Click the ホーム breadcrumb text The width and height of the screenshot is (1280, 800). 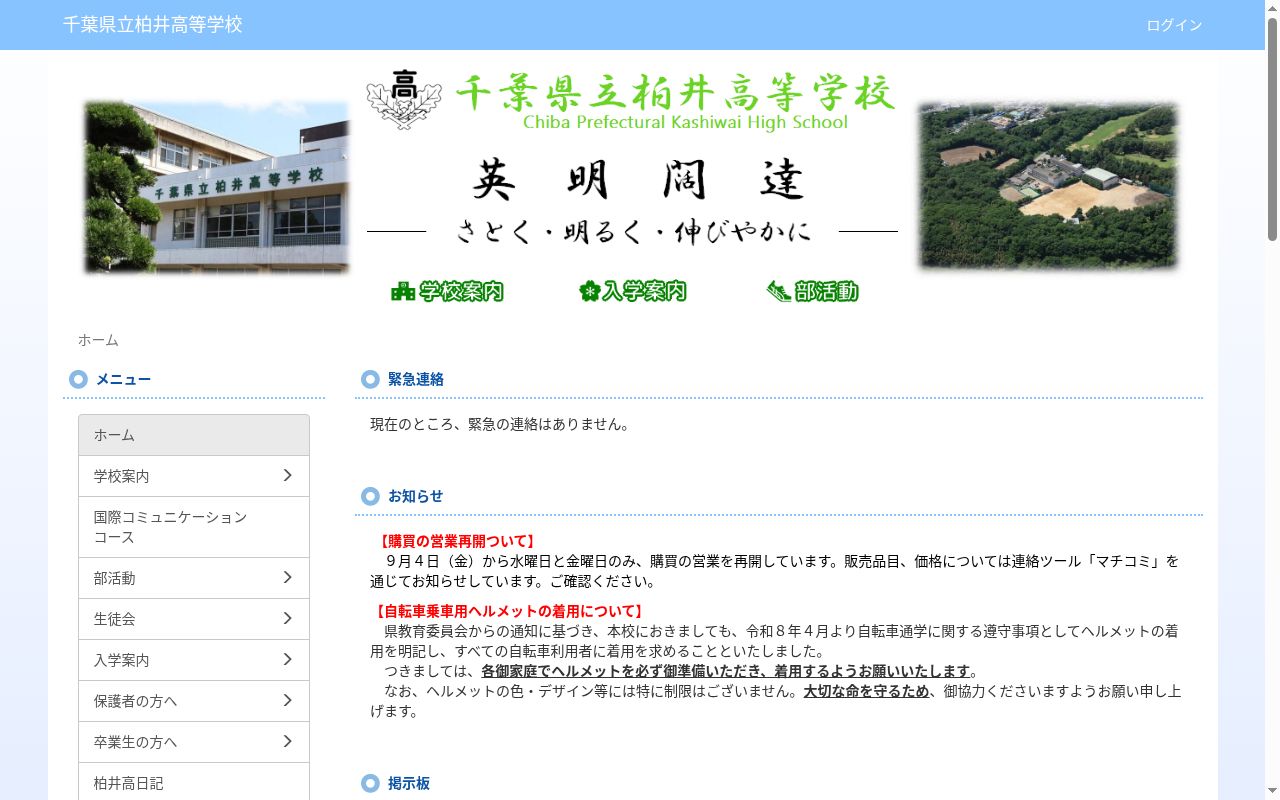click(98, 340)
